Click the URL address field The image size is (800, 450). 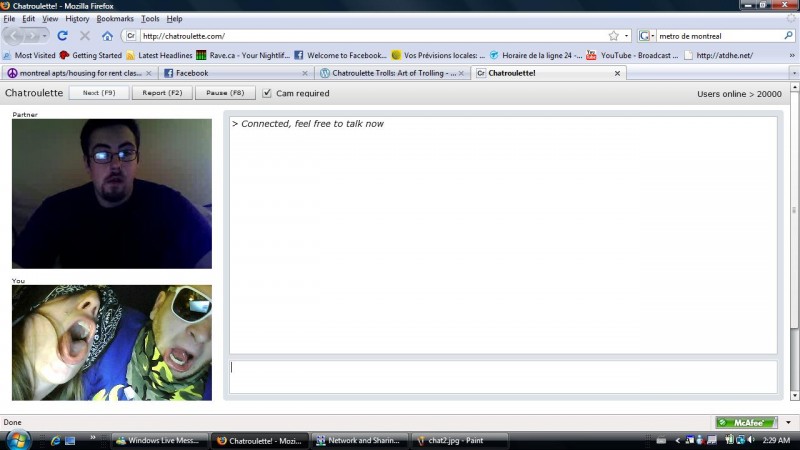point(374,36)
